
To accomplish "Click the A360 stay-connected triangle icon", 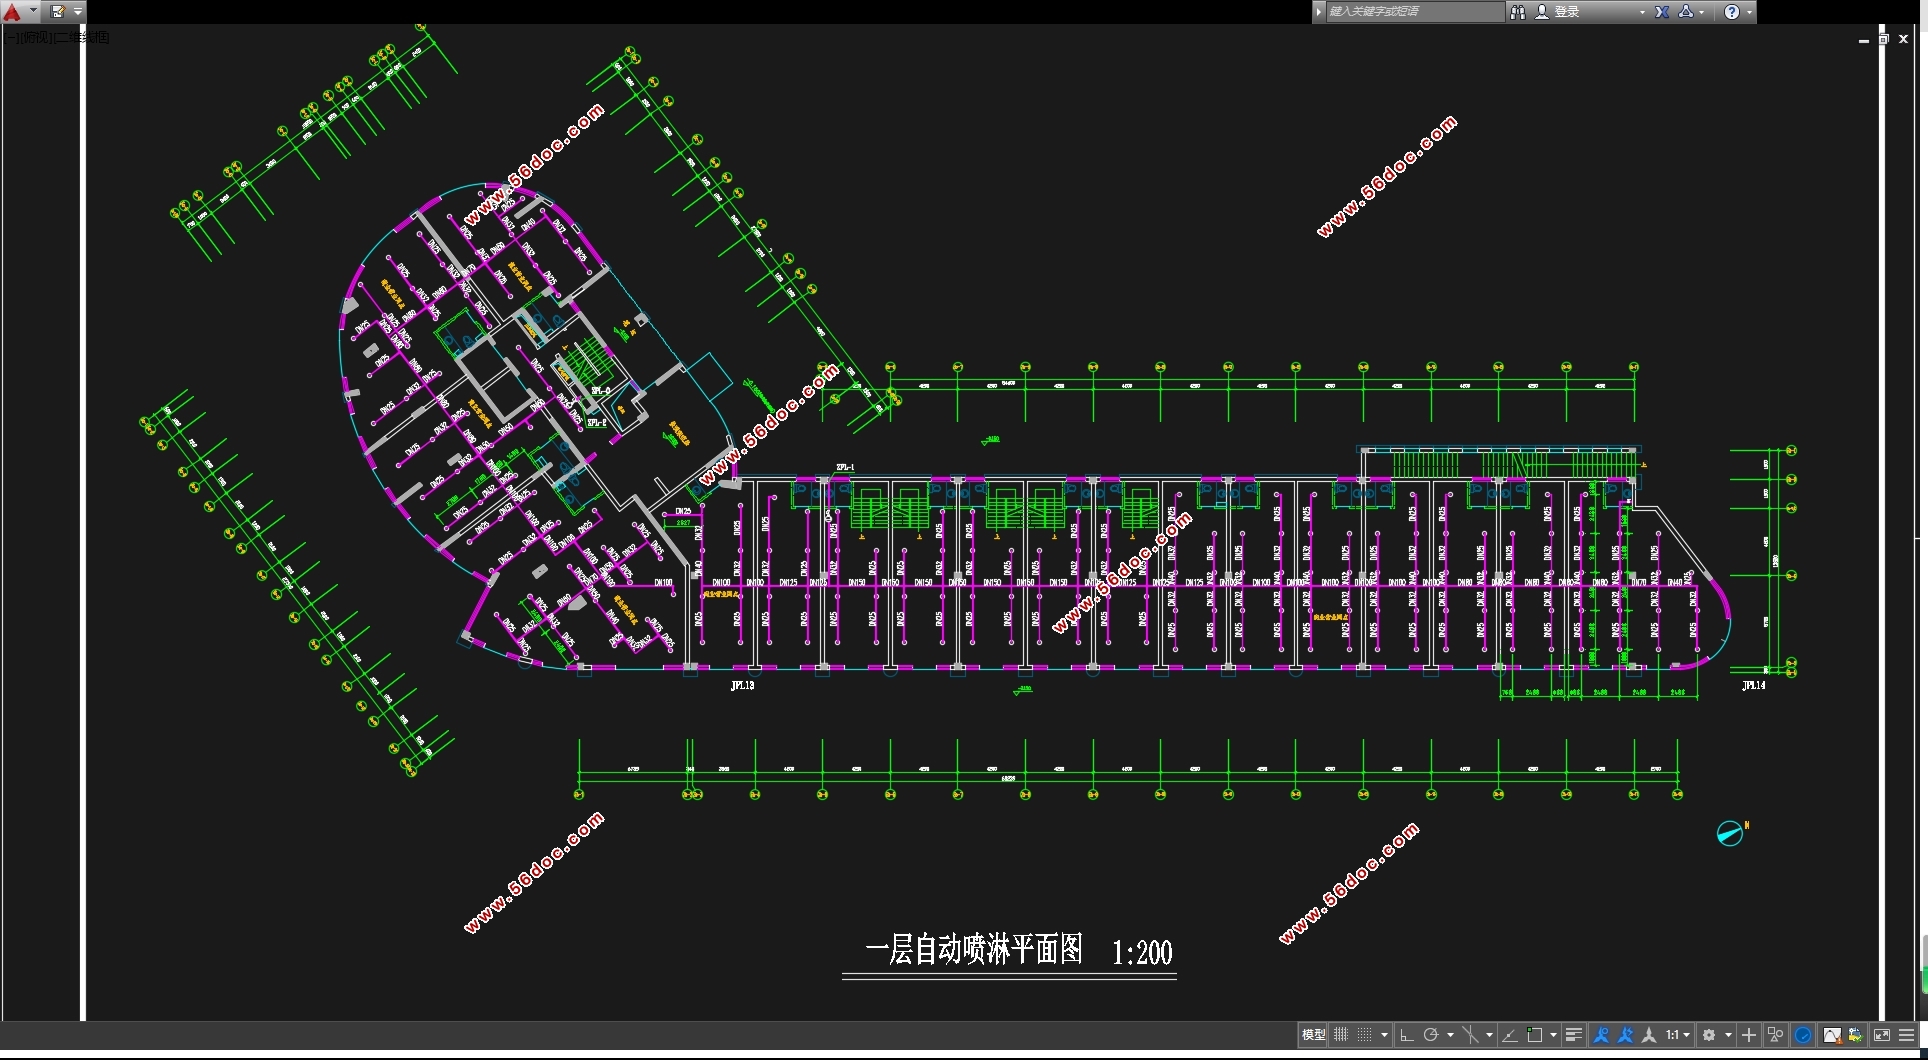I will click(1686, 12).
